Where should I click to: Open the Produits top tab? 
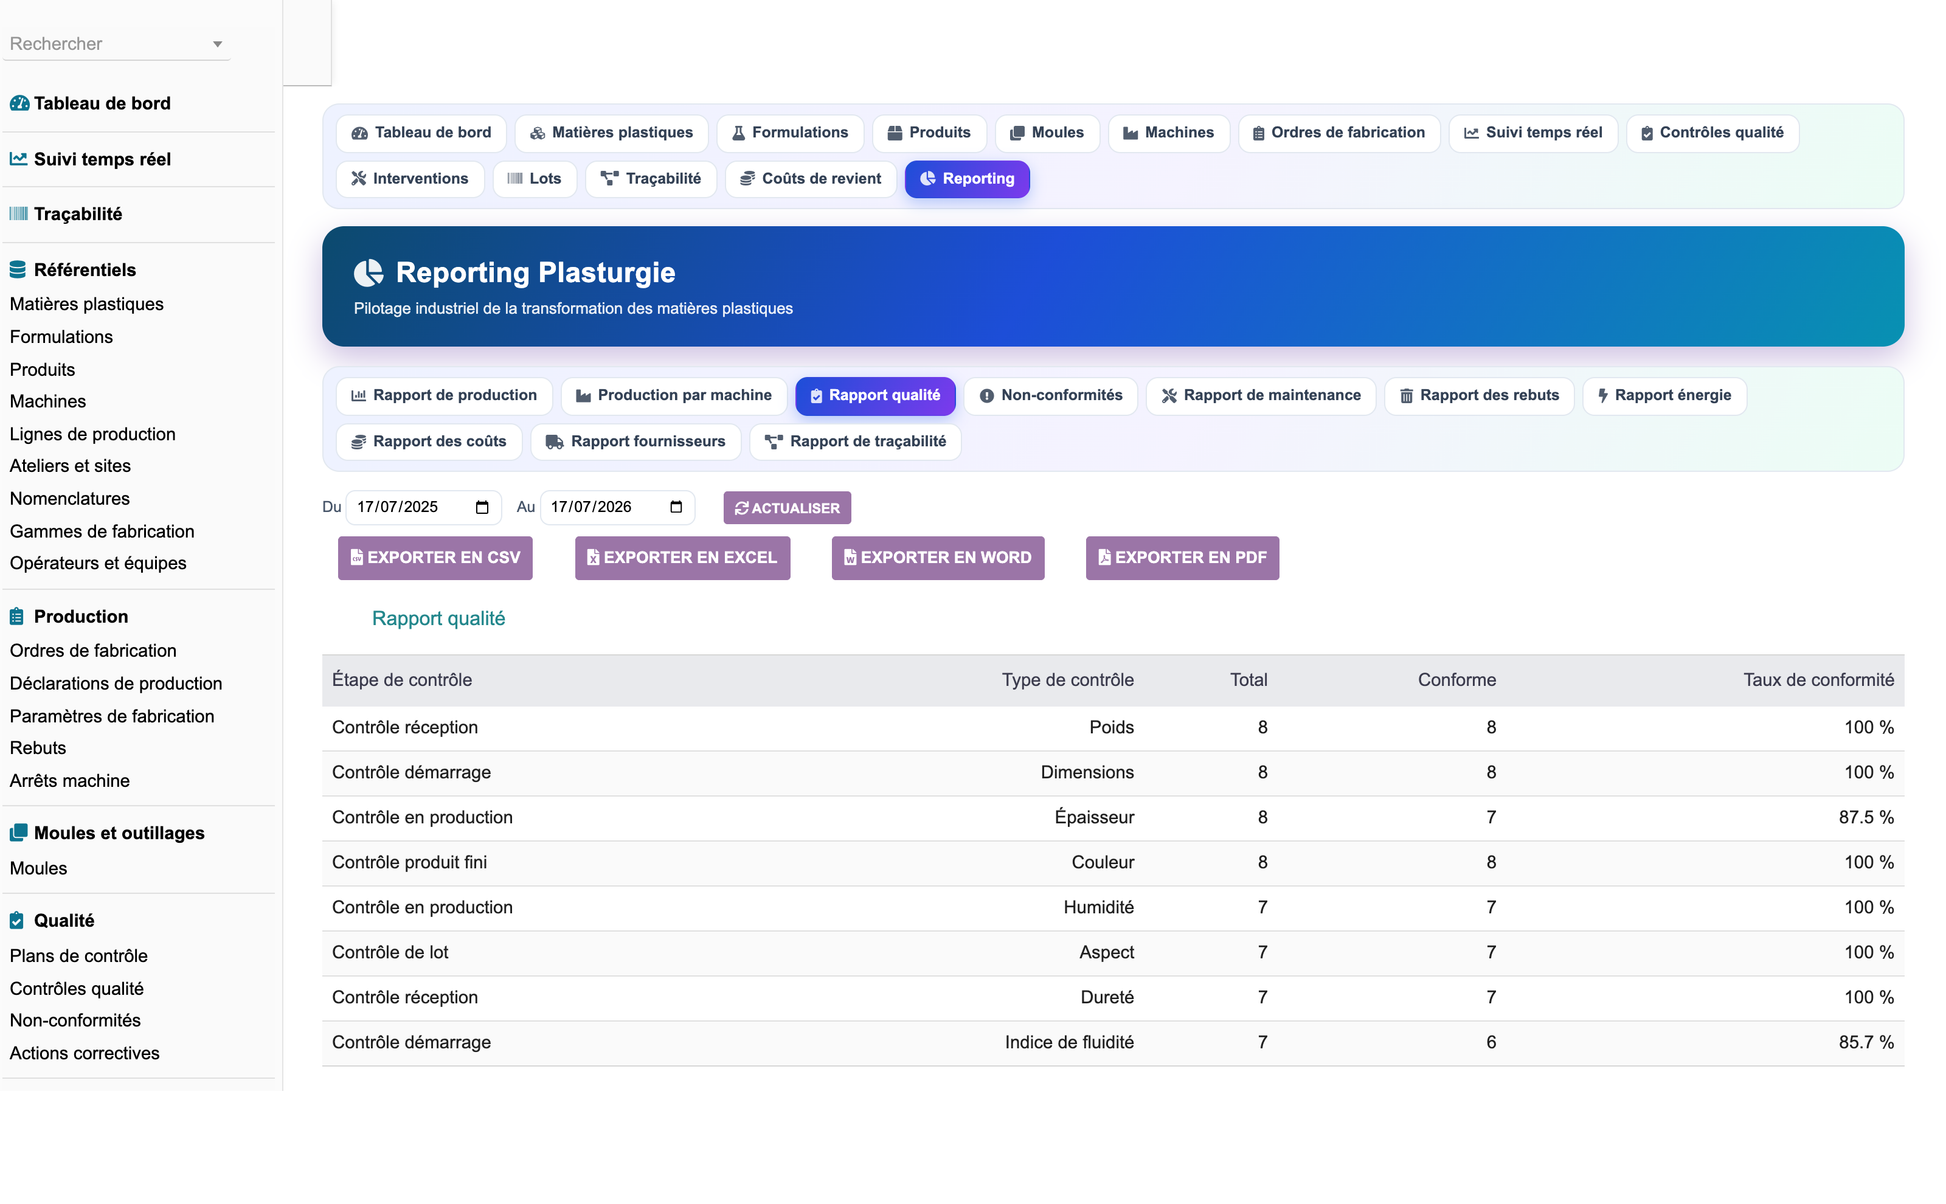[929, 133]
